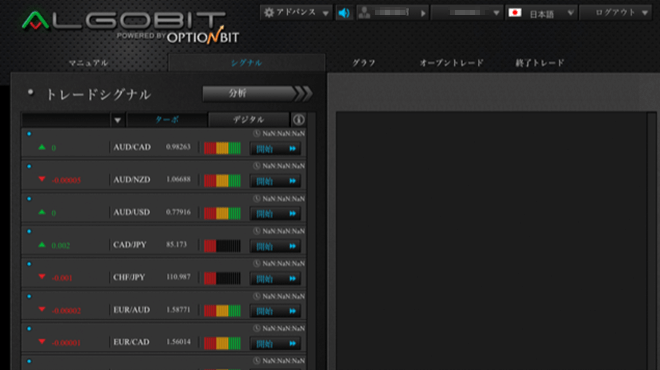The width and height of the screenshot is (660, 370).
Task: Click the EUR/AUD price 1.58771
Action: 178,309
